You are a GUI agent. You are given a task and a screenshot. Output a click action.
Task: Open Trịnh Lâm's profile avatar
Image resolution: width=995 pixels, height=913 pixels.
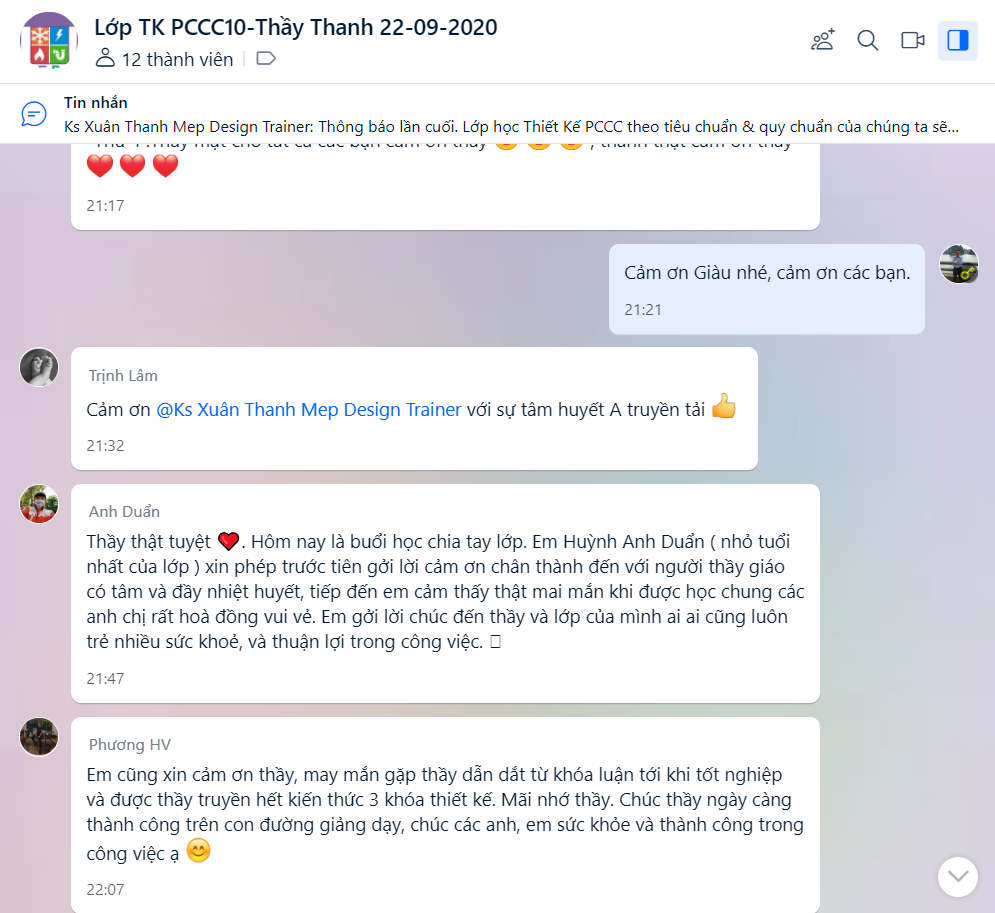click(x=39, y=367)
